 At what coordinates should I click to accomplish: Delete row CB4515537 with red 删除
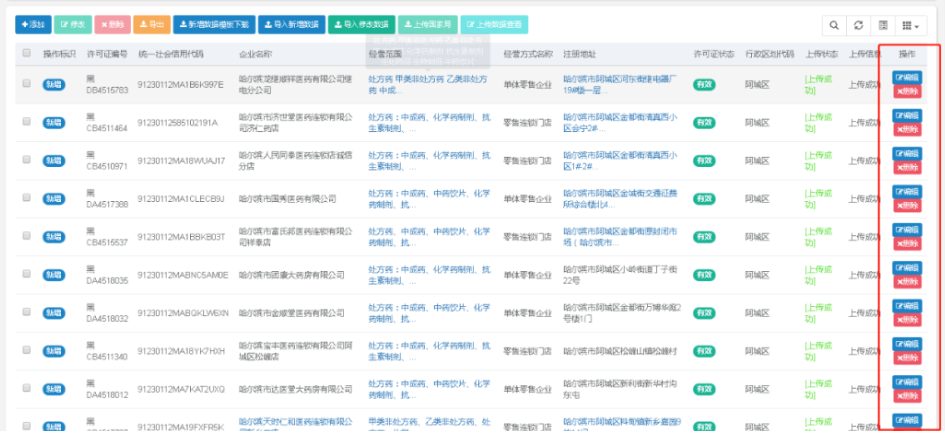pyautogui.click(x=907, y=244)
